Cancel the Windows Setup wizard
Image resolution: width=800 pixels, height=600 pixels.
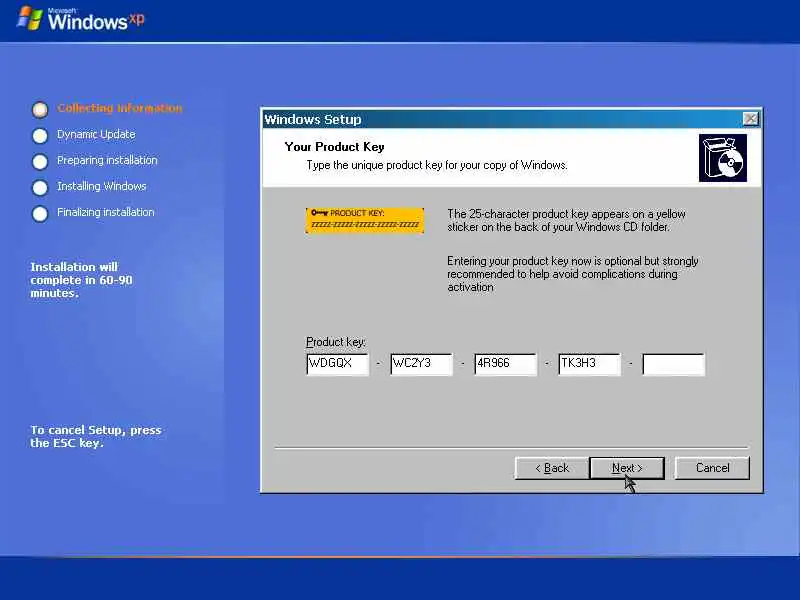712,468
